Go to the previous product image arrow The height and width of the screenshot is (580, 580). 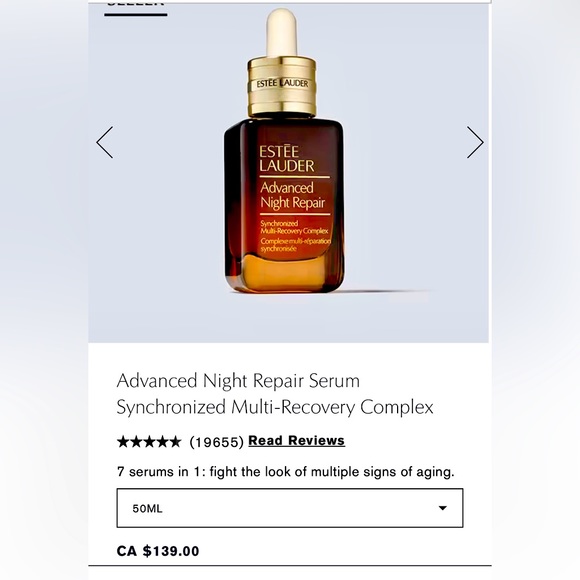[105, 142]
